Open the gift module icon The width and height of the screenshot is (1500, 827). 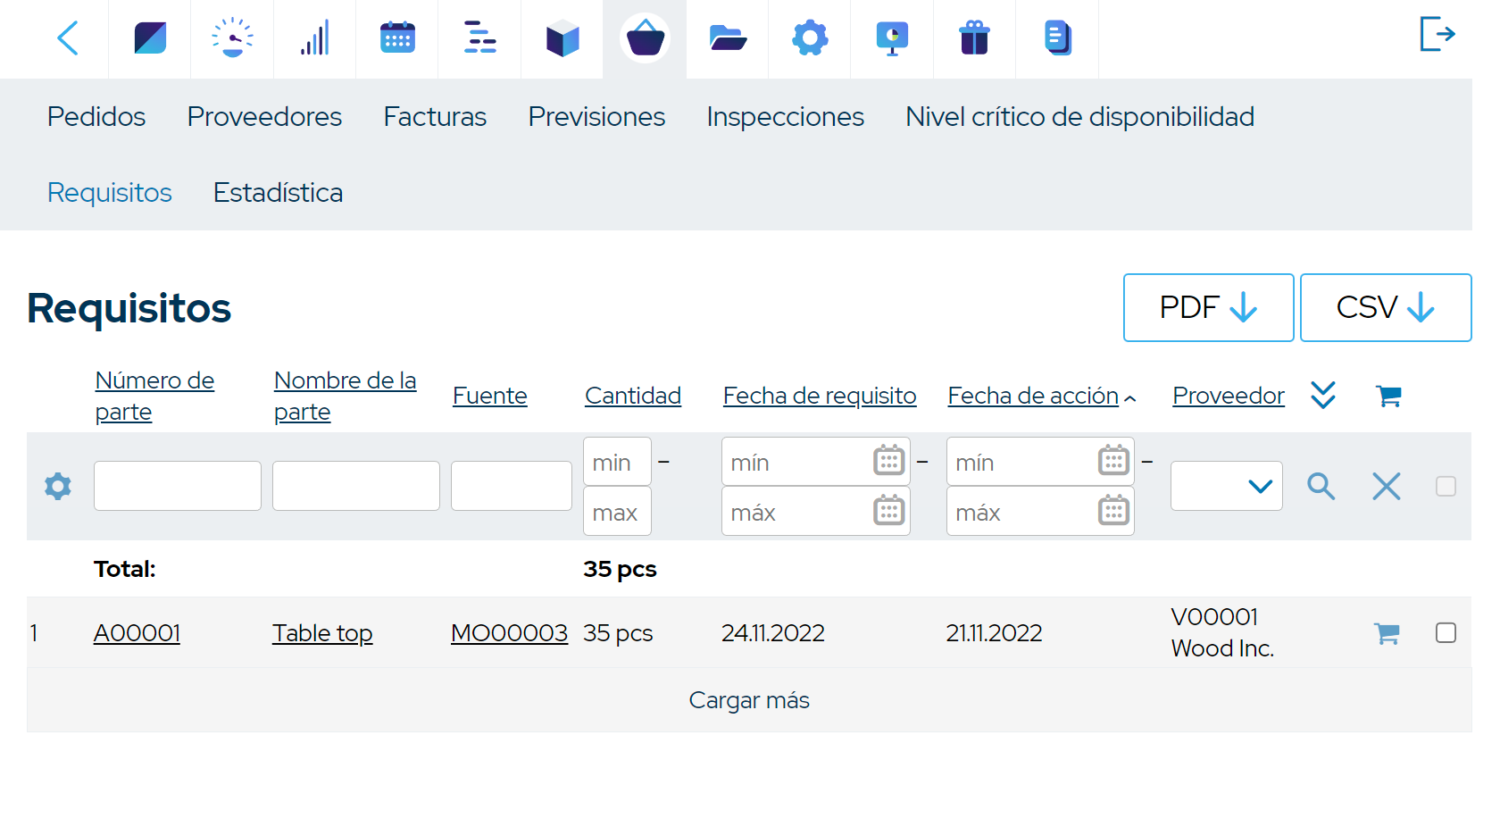click(x=973, y=38)
